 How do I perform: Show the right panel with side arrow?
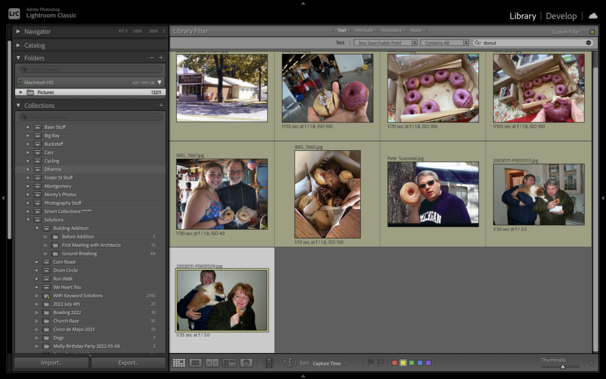click(x=603, y=198)
